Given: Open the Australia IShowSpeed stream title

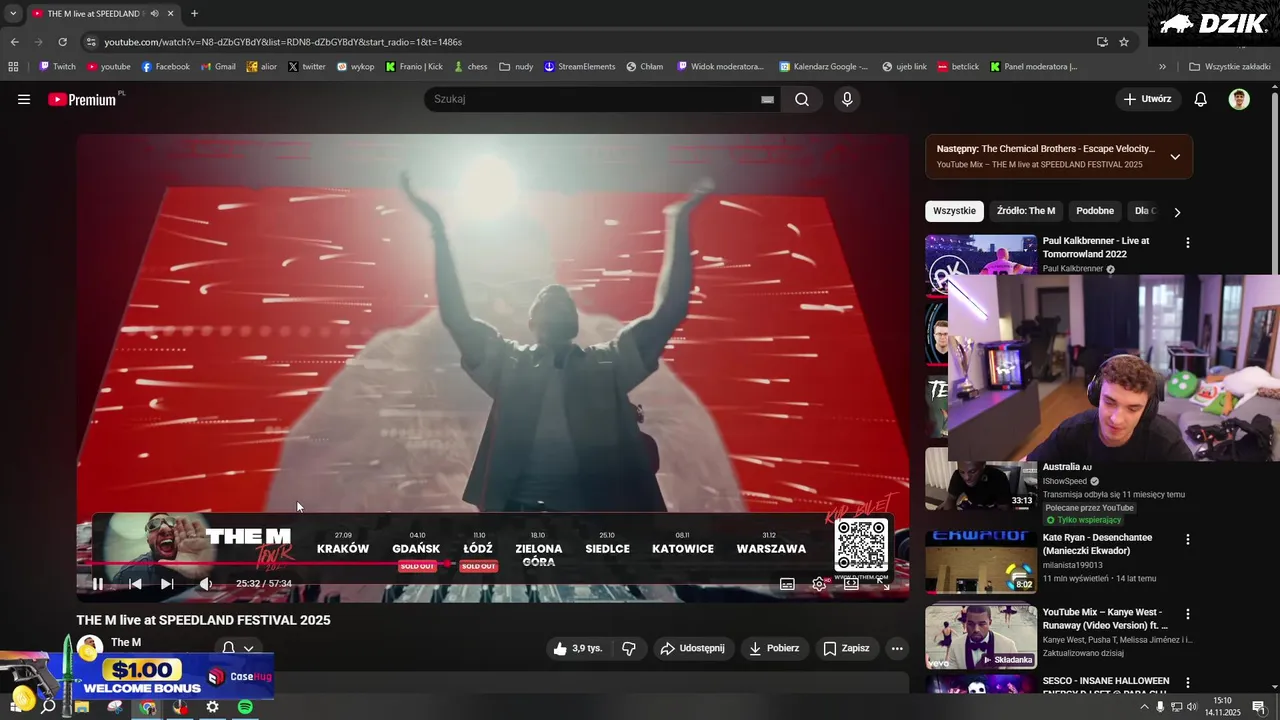Looking at the screenshot, I should [1067, 467].
